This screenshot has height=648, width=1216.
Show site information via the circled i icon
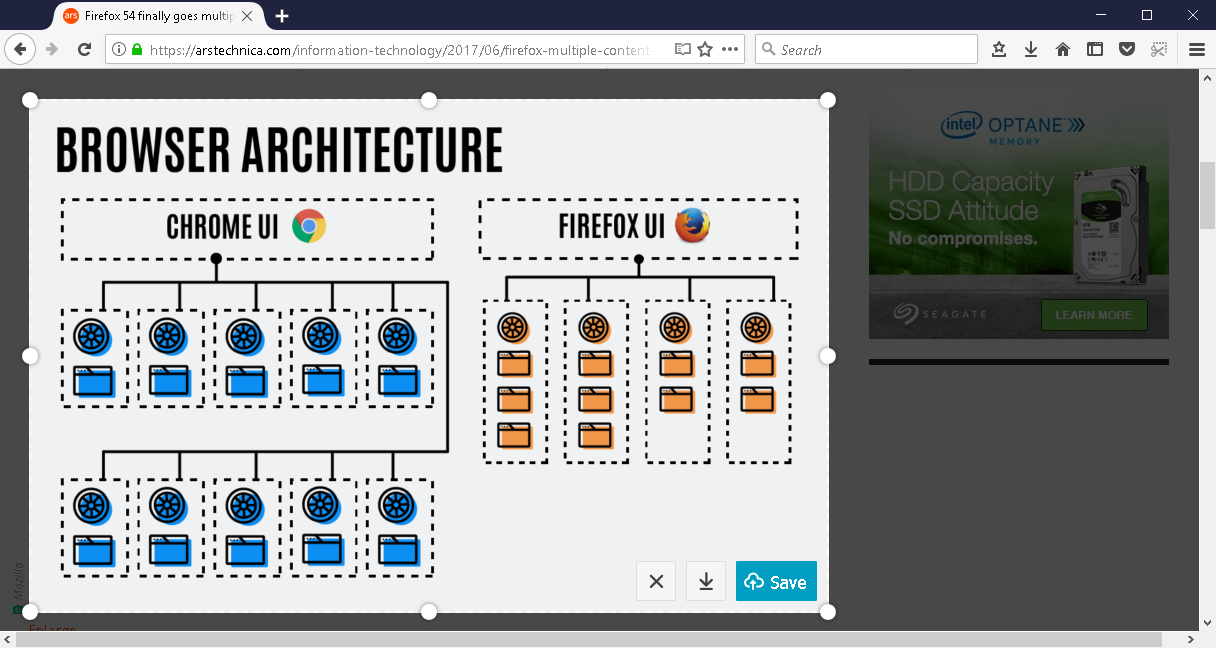coord(119,49)
